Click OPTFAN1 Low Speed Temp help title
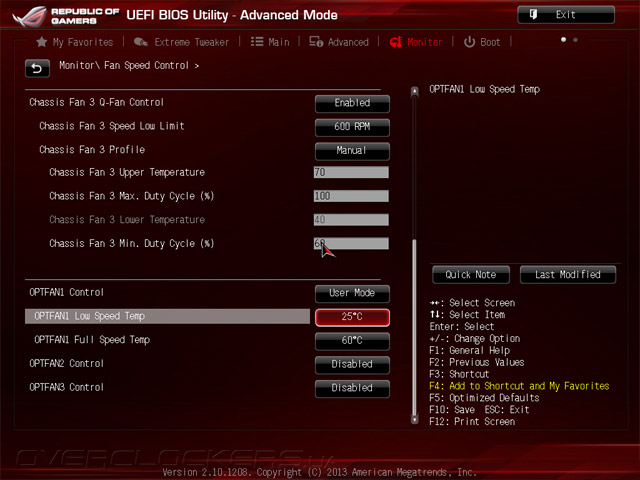Viewport: 640px width, 480px height. point(484,89)
